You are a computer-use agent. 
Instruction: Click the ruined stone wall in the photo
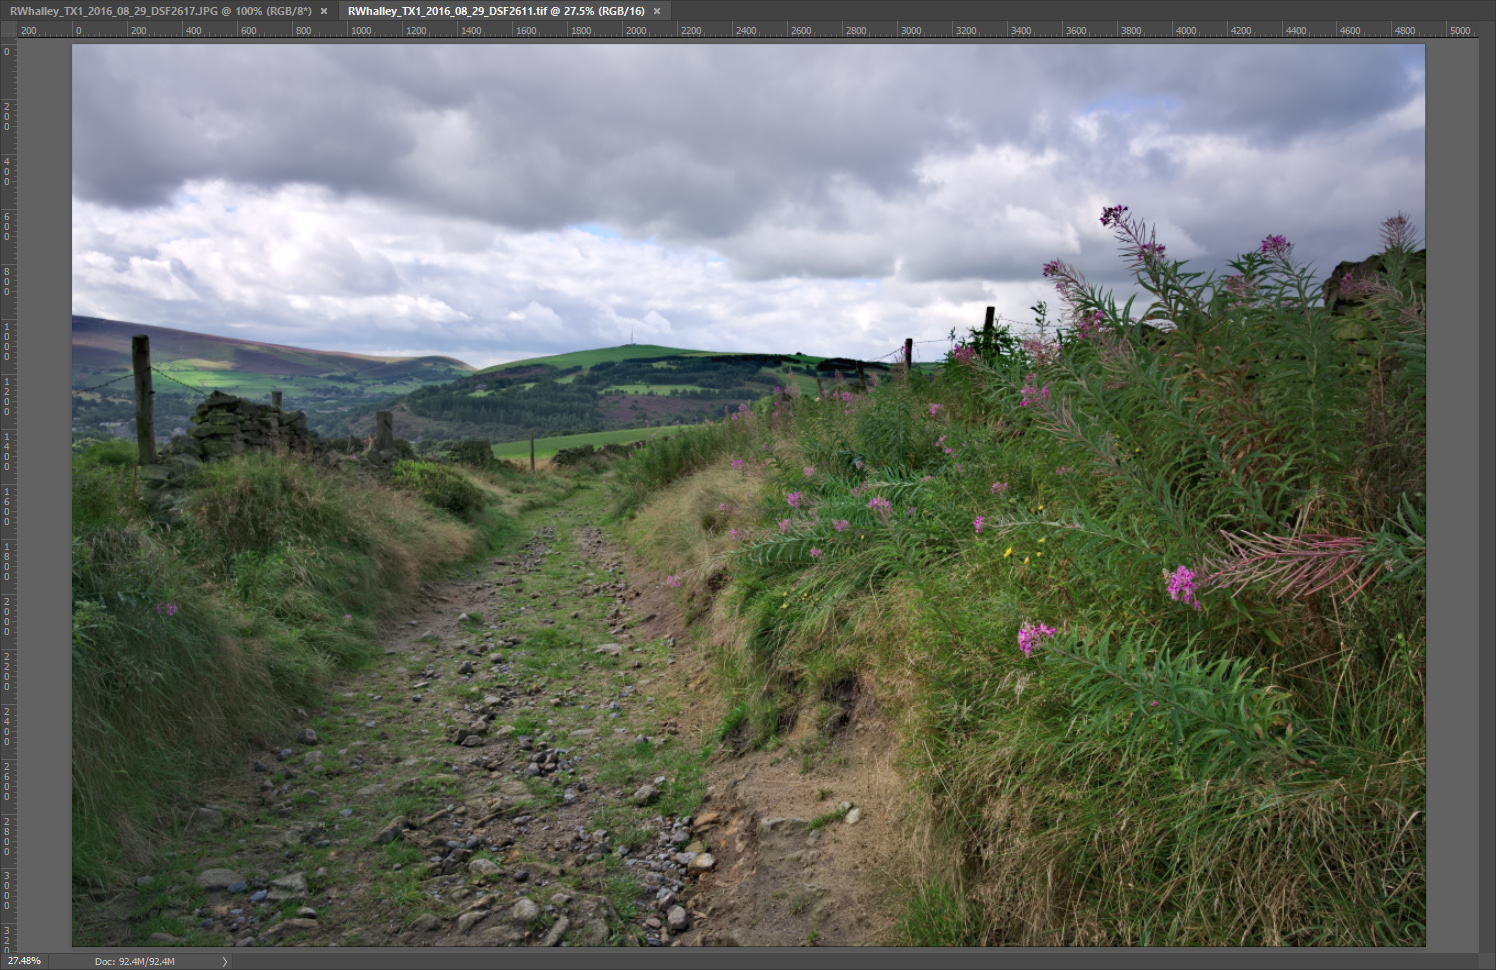click(240, 425)
